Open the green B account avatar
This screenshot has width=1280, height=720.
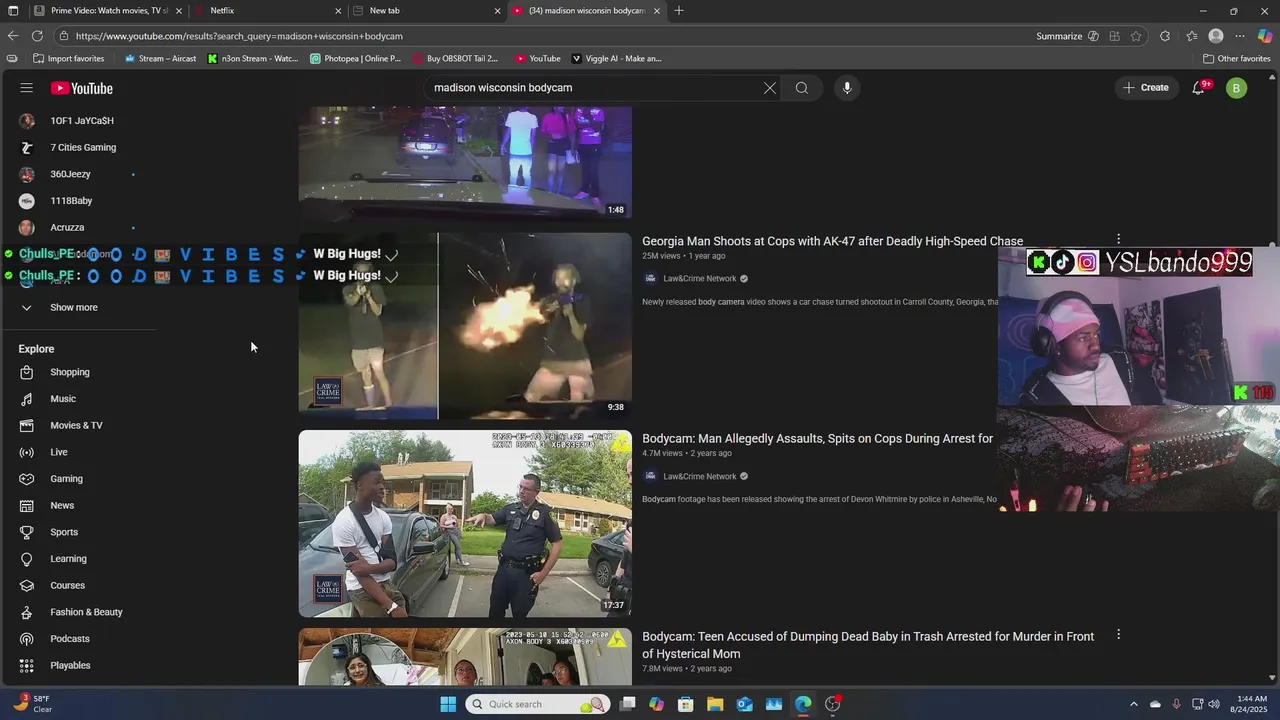point(1236,88)
